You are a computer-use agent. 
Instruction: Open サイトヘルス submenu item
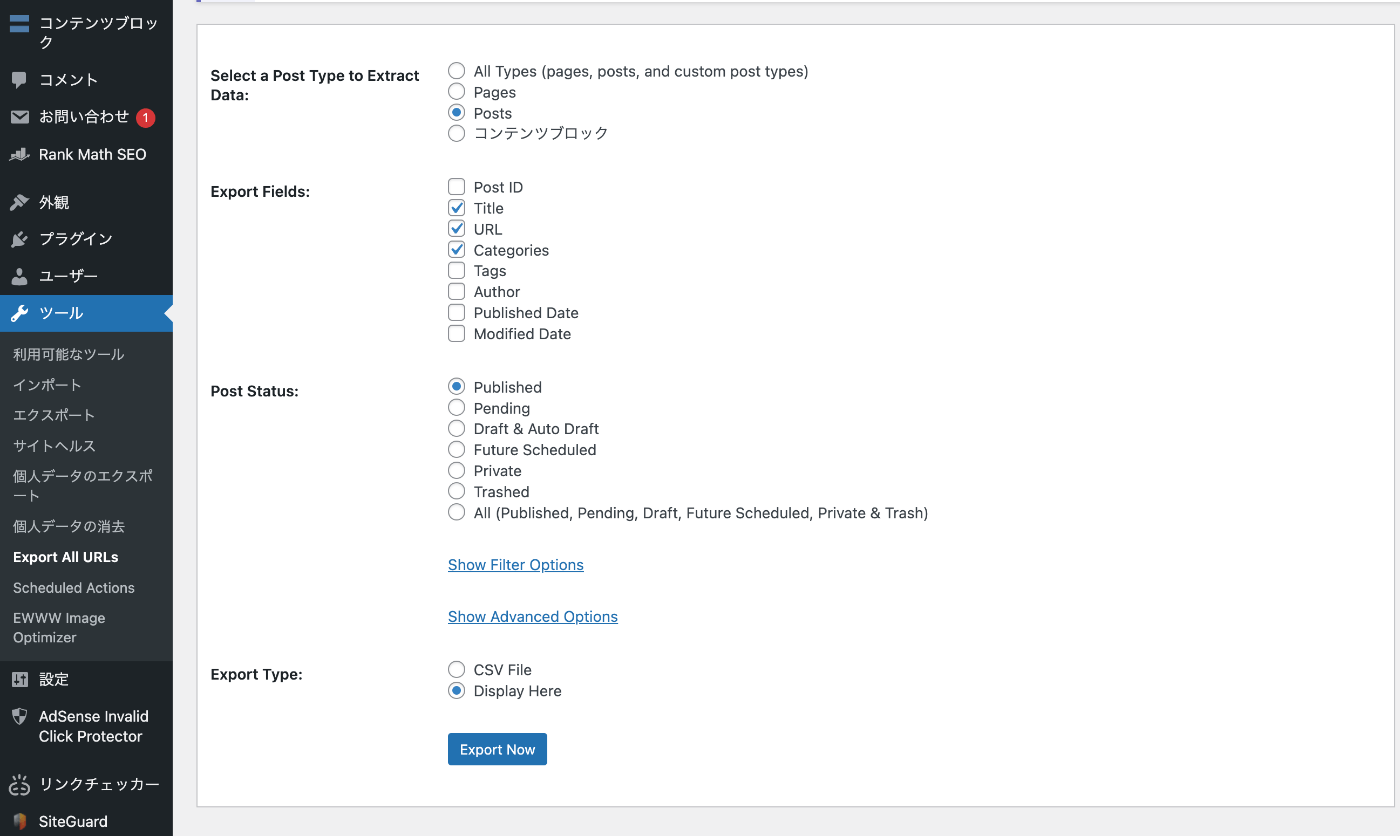54,446
